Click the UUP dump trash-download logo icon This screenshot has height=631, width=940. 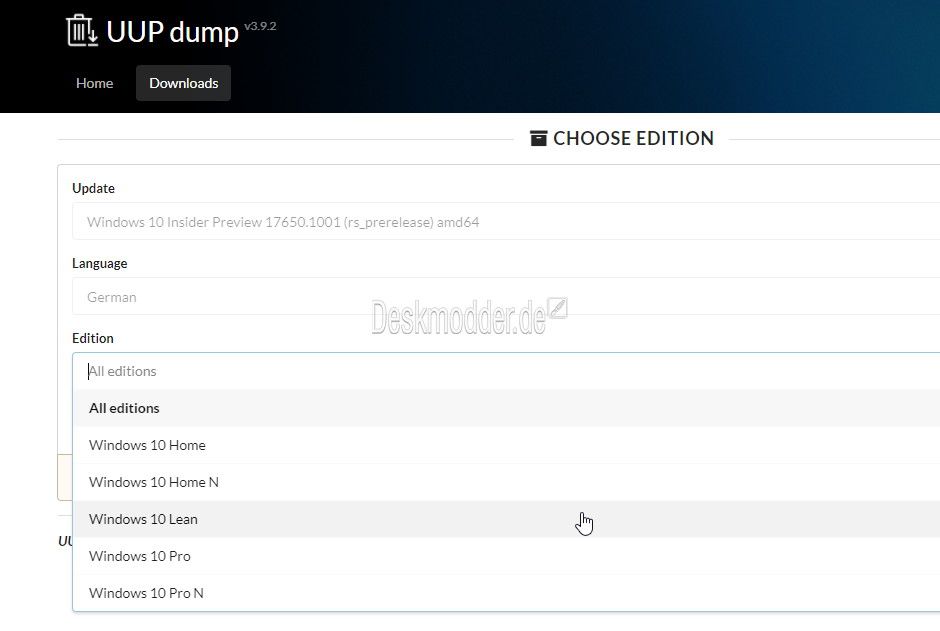click(82, 31)
